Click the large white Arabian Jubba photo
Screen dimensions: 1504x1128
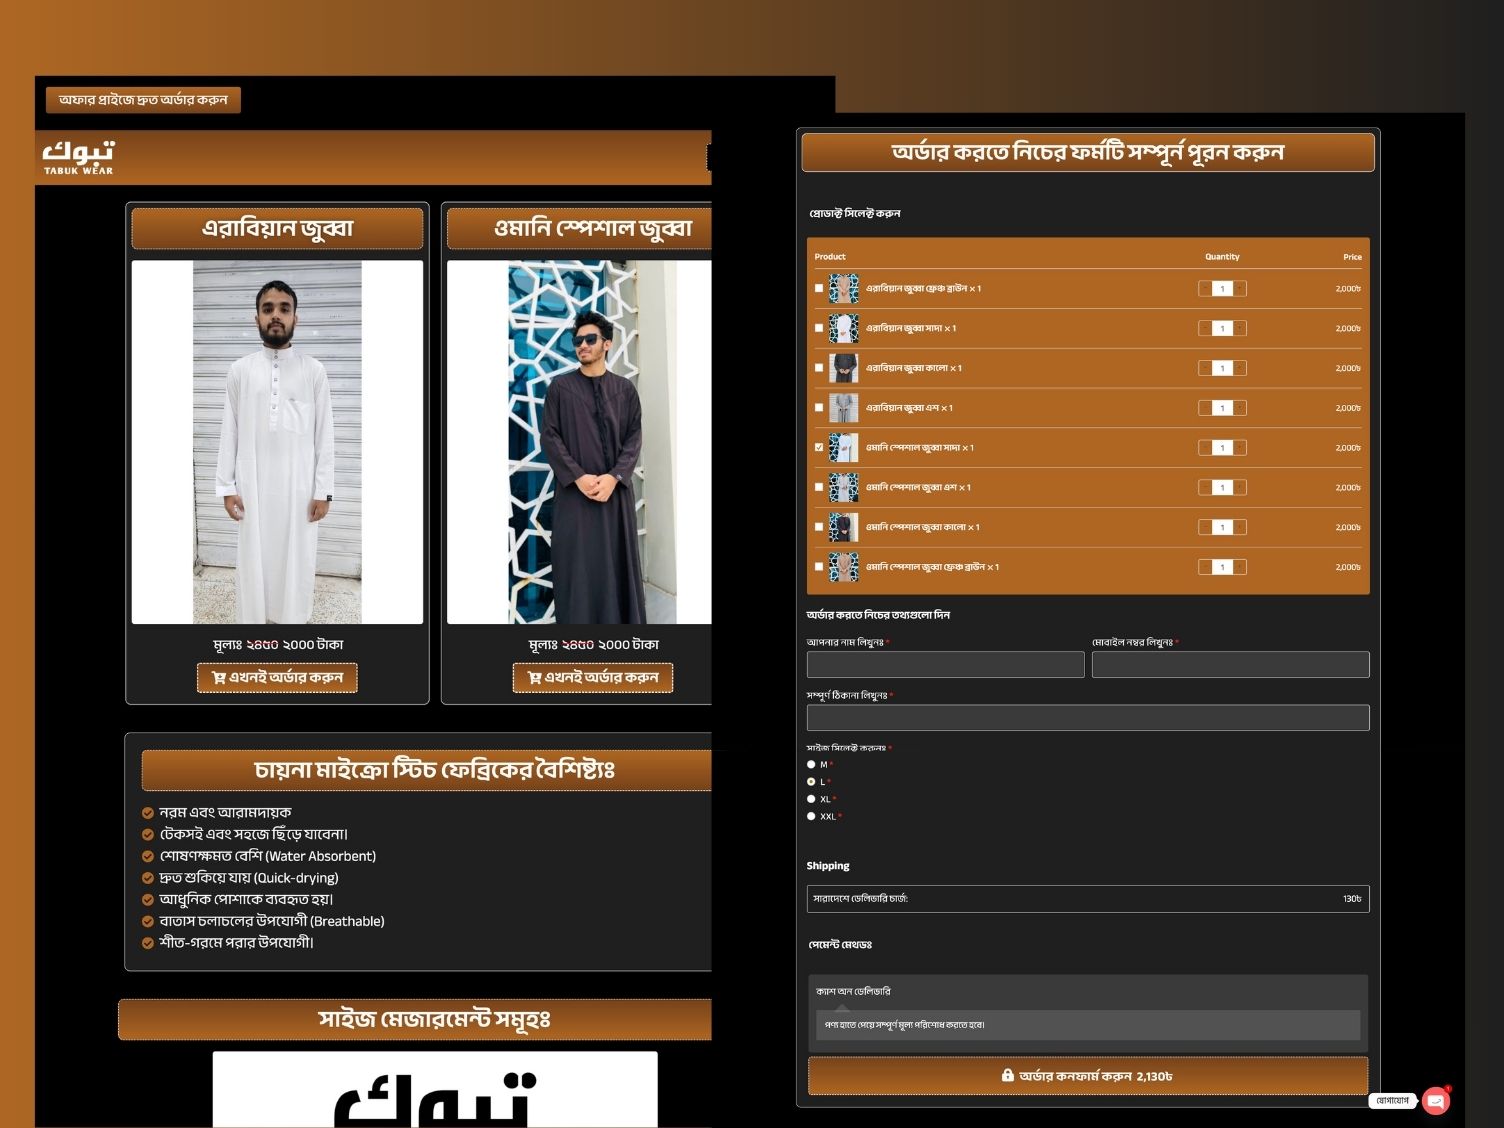[x=277, y=442]
